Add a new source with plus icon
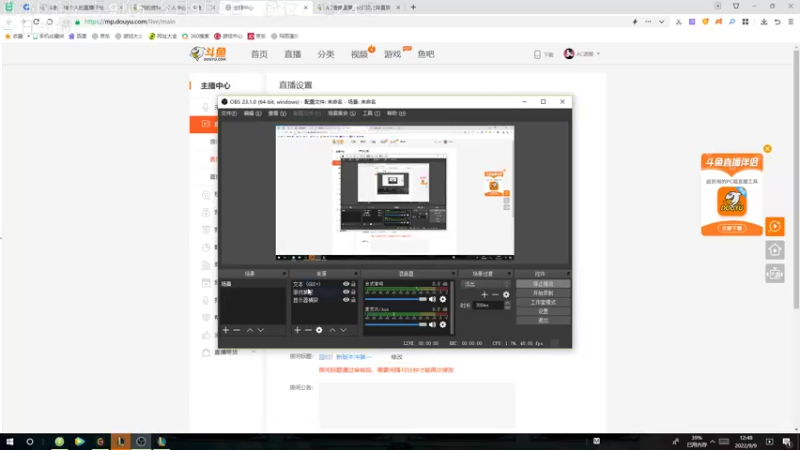The height and width of the screenshot is (450, 800). tap(297, 330)
